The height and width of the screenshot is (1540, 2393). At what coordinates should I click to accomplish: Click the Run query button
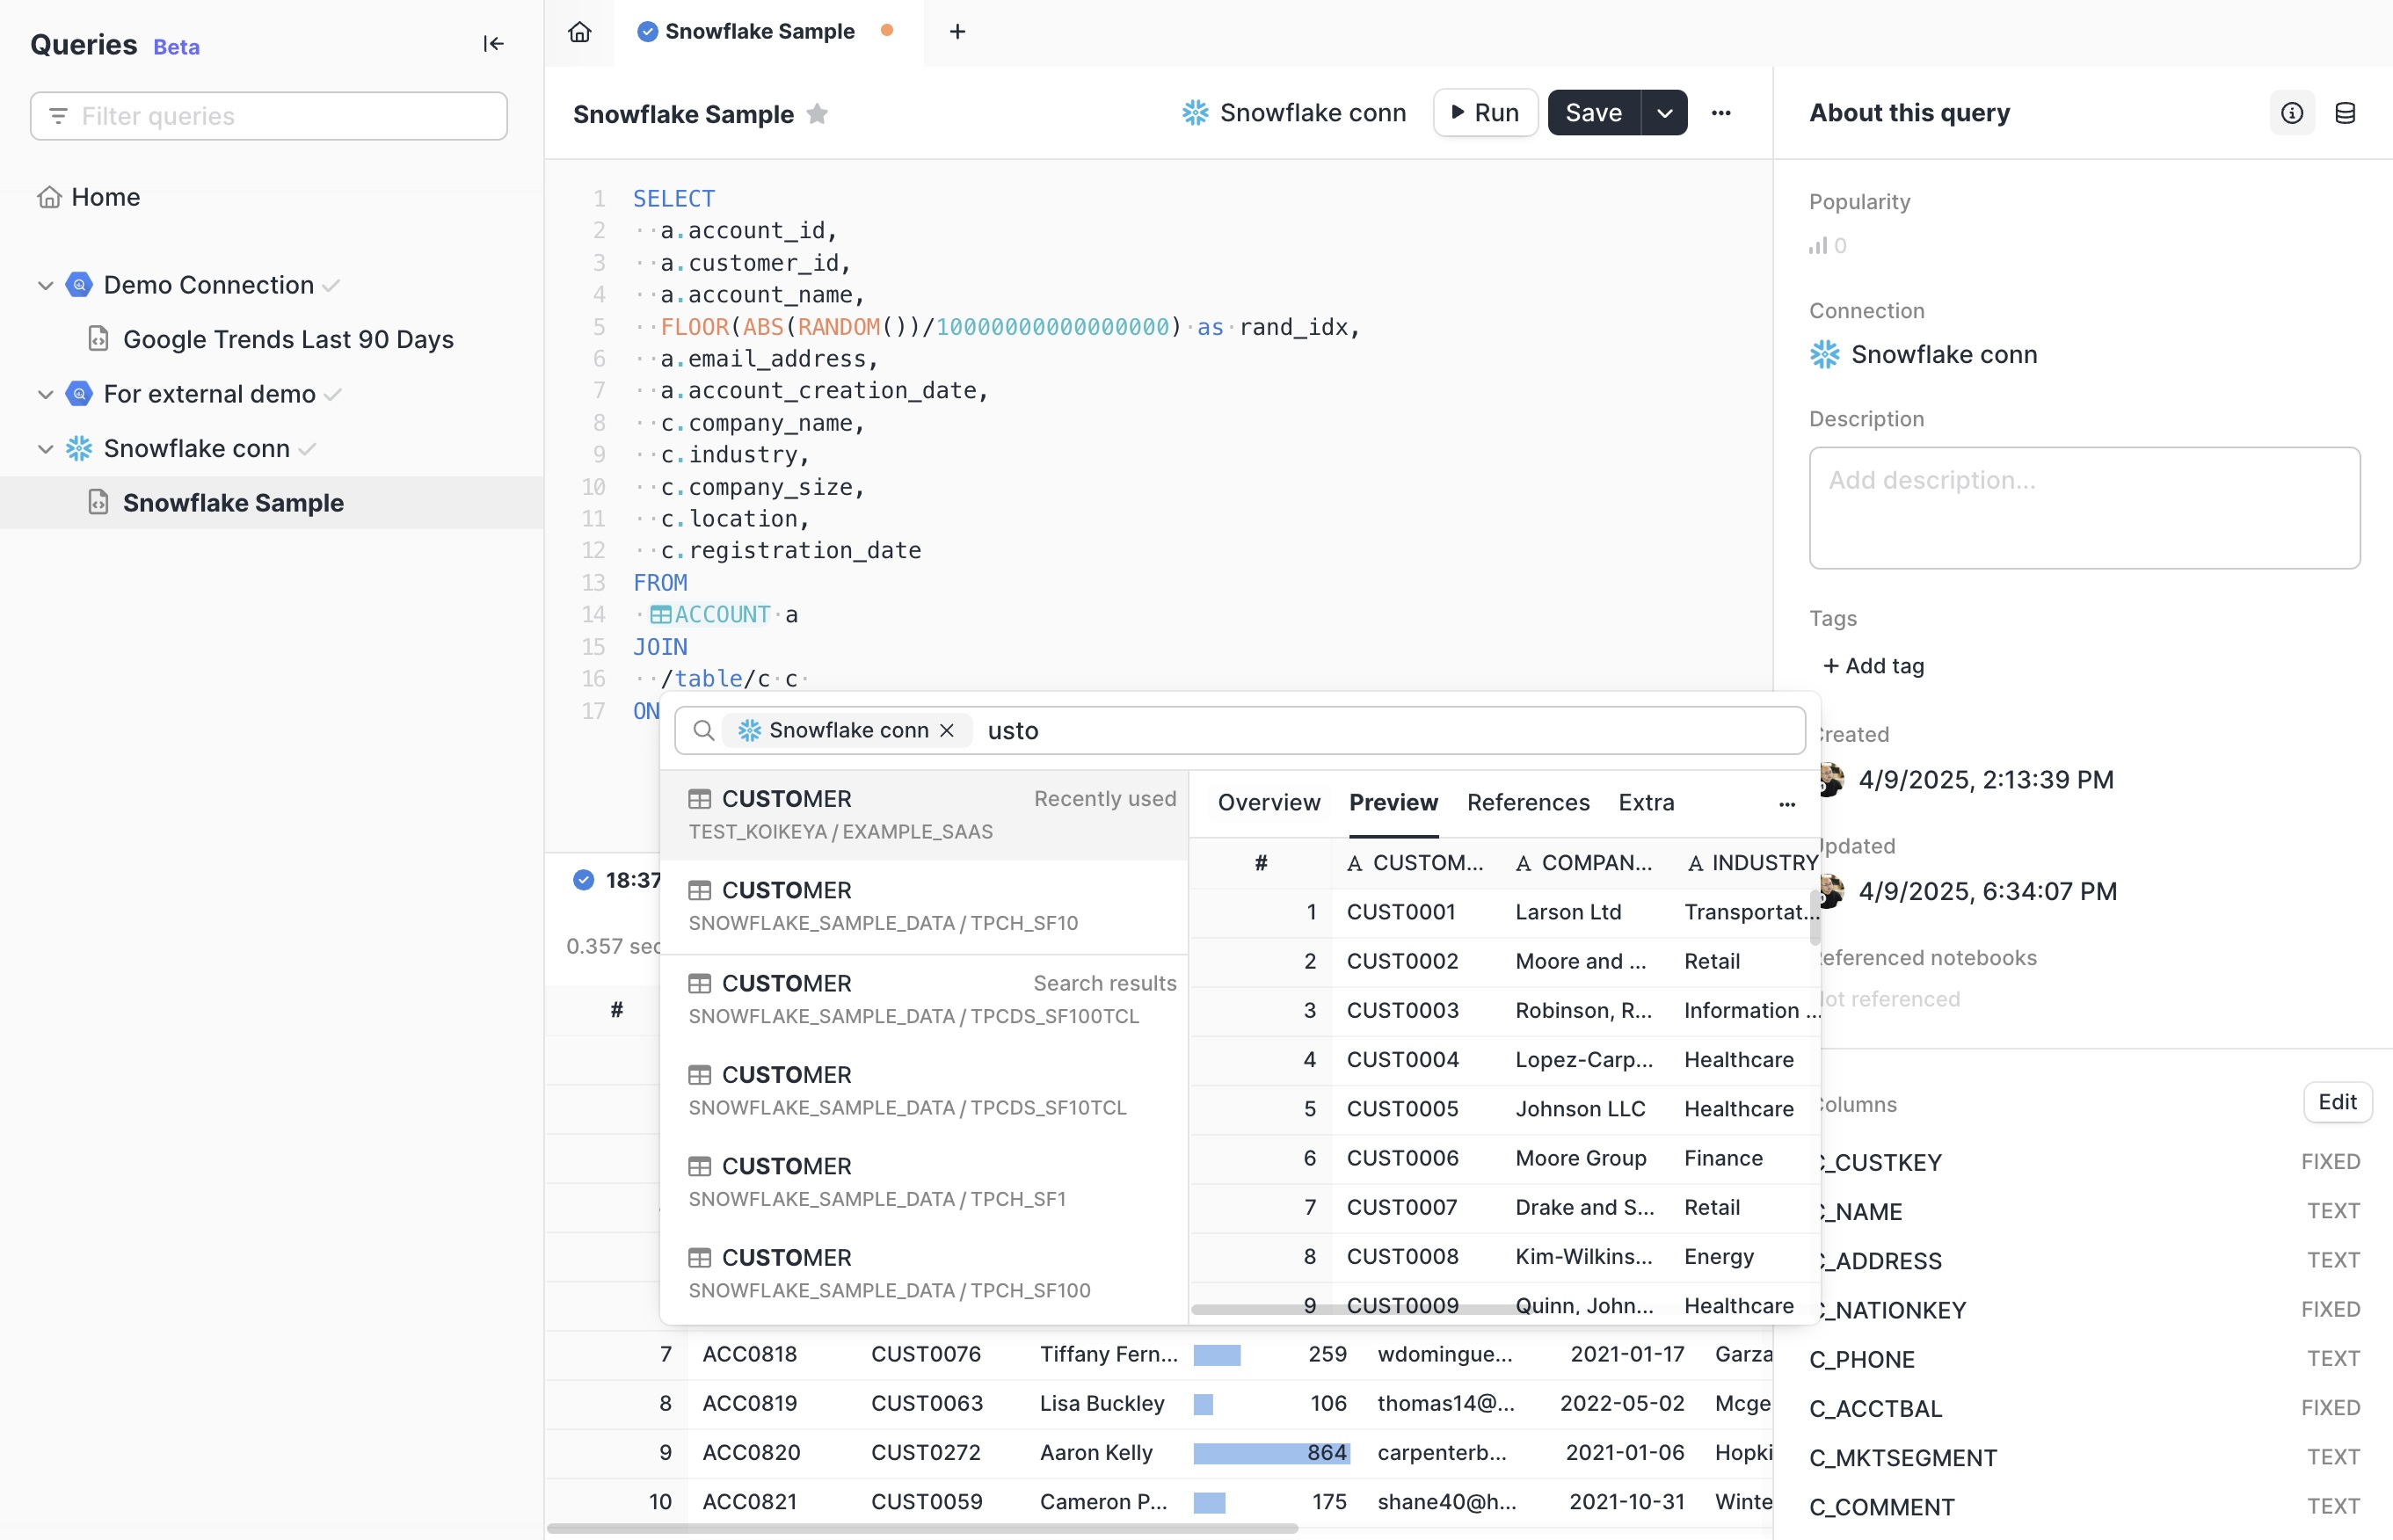tap(1485, 113)
